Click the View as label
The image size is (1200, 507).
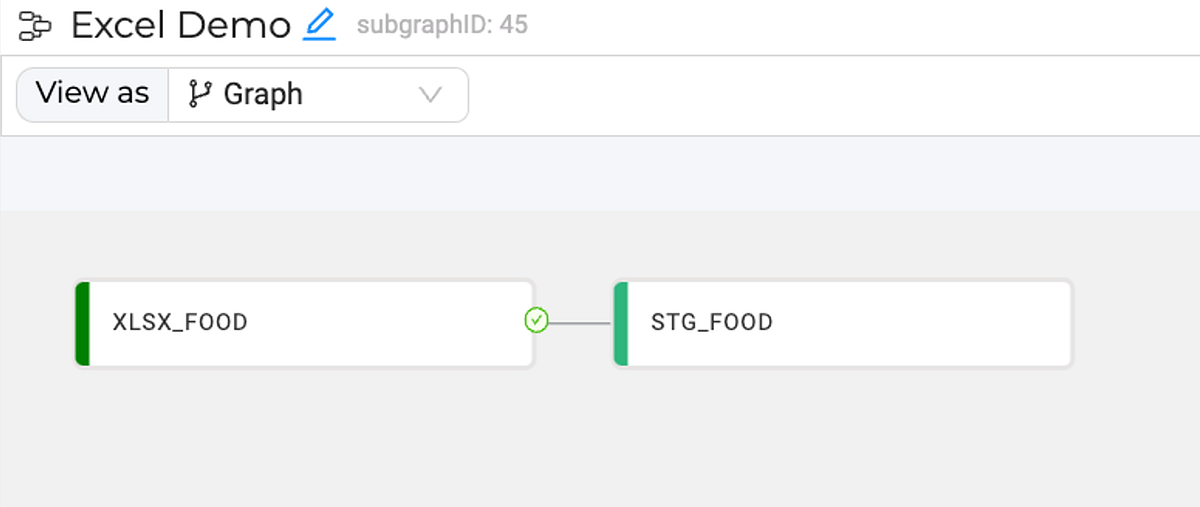(x=92, y=94)
